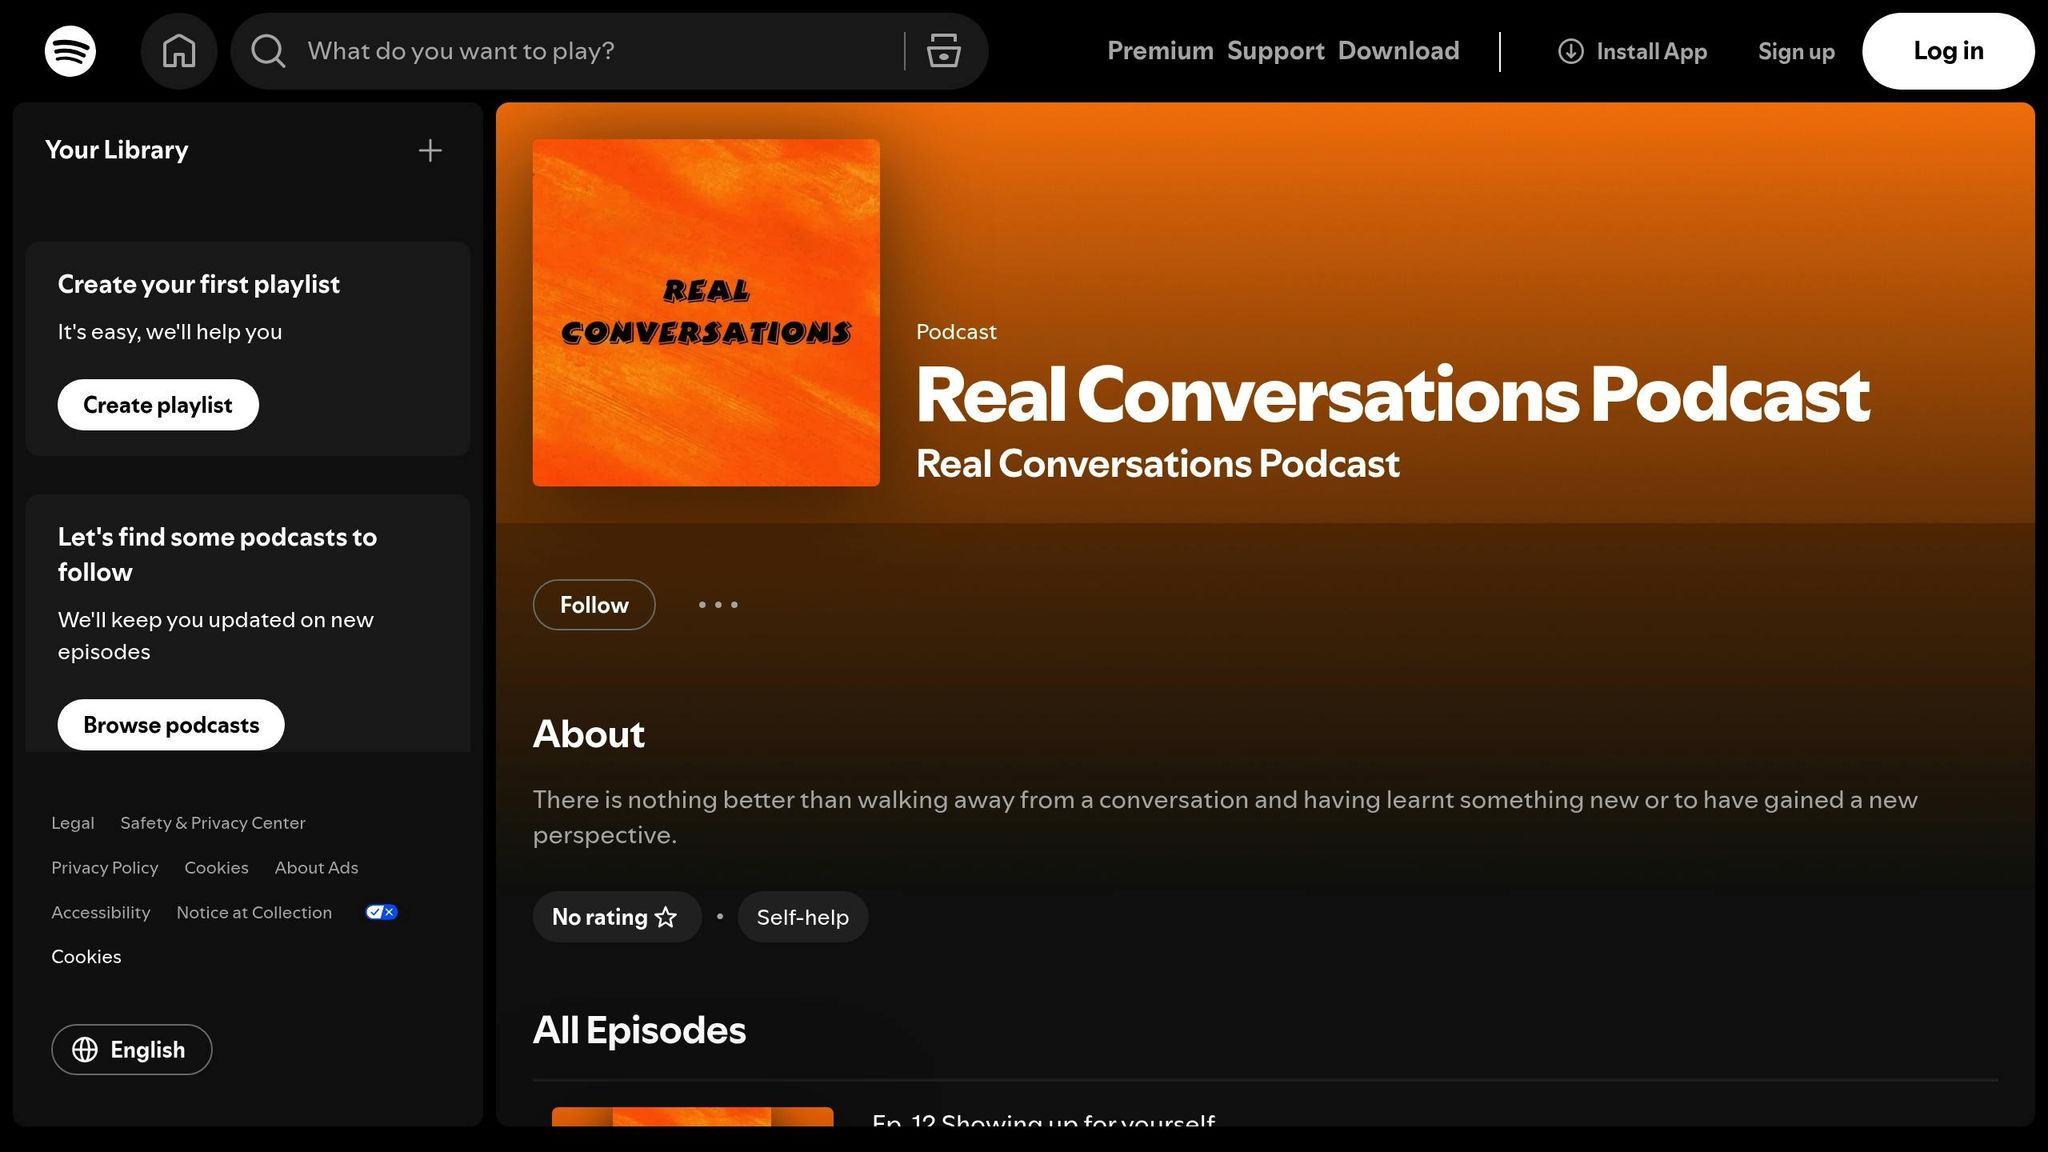Open the Home page using the house icon
The height and width of the screenshot is (1152, 2048).
click(179, 51)
